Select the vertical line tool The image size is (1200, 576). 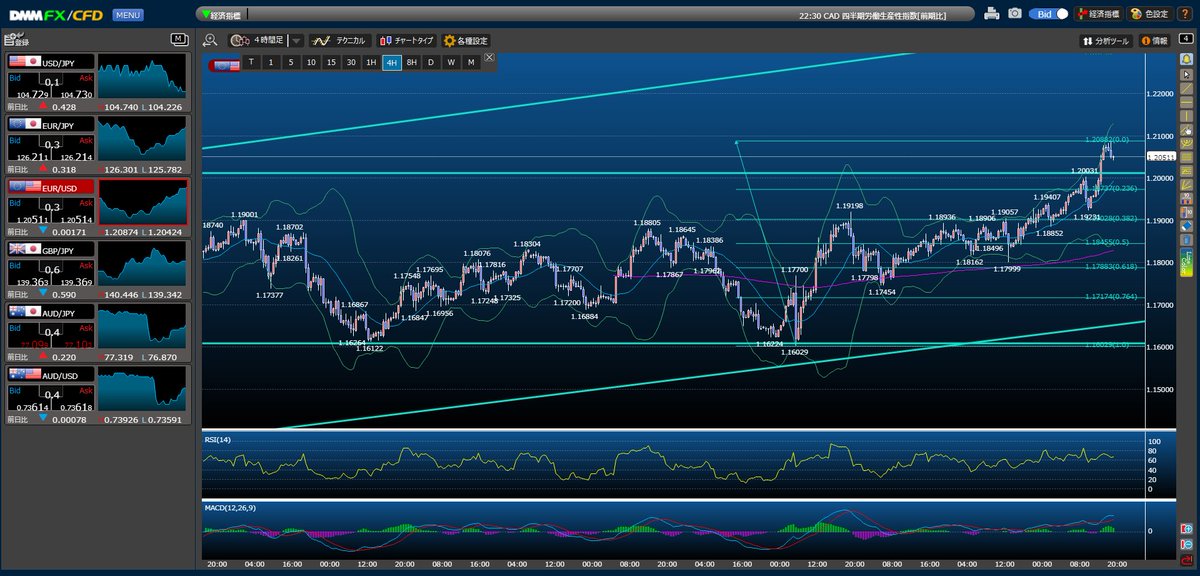click(1186, 116)
